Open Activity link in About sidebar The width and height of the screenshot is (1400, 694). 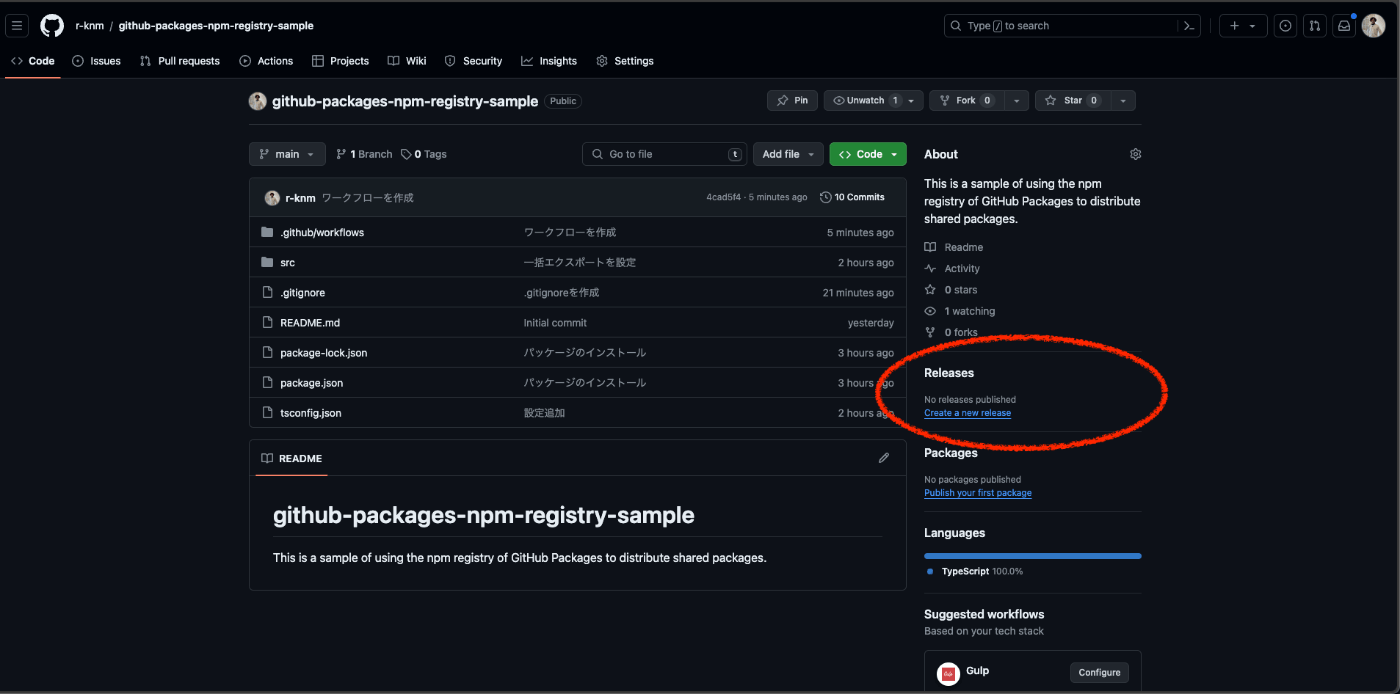pyautogui.click(x=952, y=268)
